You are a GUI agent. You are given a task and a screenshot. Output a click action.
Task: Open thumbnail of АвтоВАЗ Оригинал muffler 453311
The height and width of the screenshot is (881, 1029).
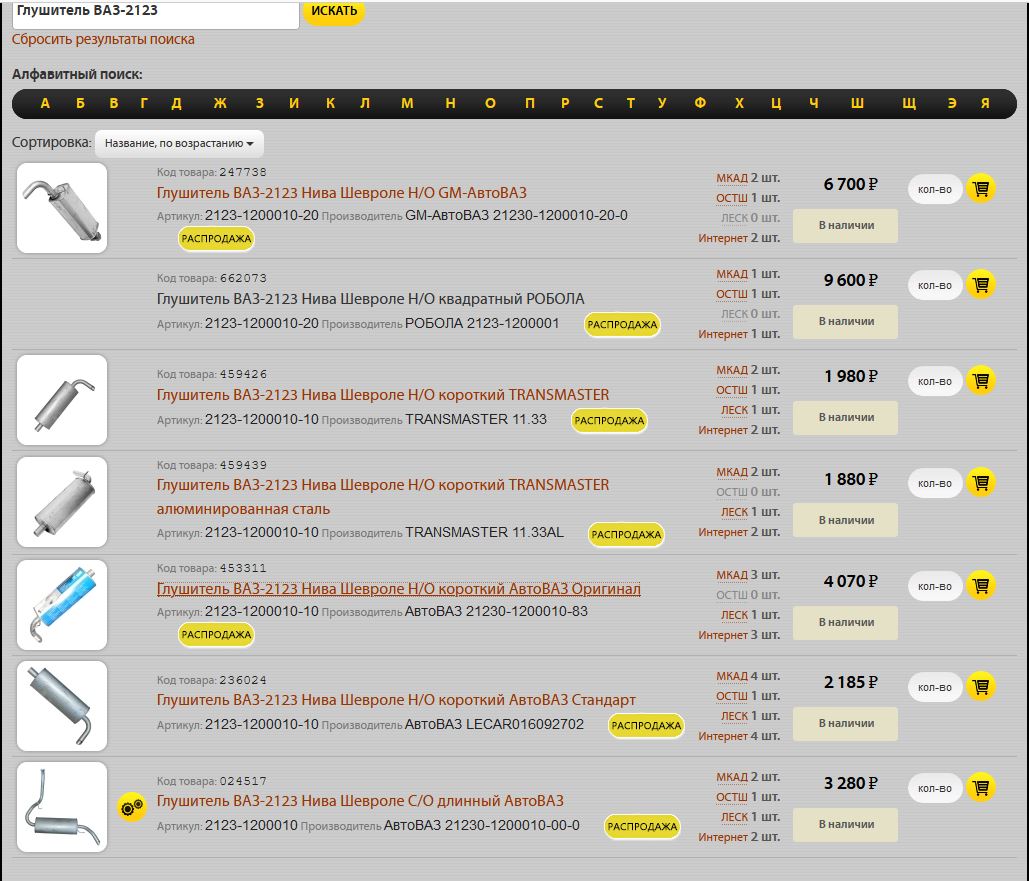click(x=62, y=605)
